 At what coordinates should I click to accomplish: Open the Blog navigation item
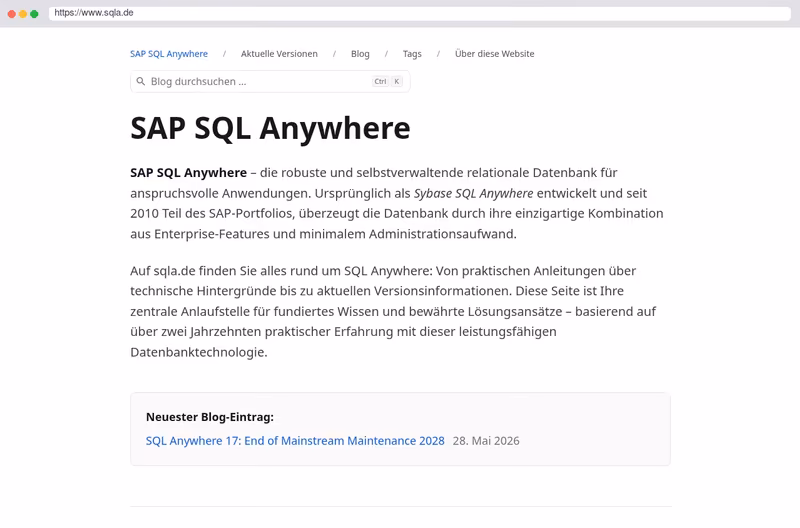(360, 54)
